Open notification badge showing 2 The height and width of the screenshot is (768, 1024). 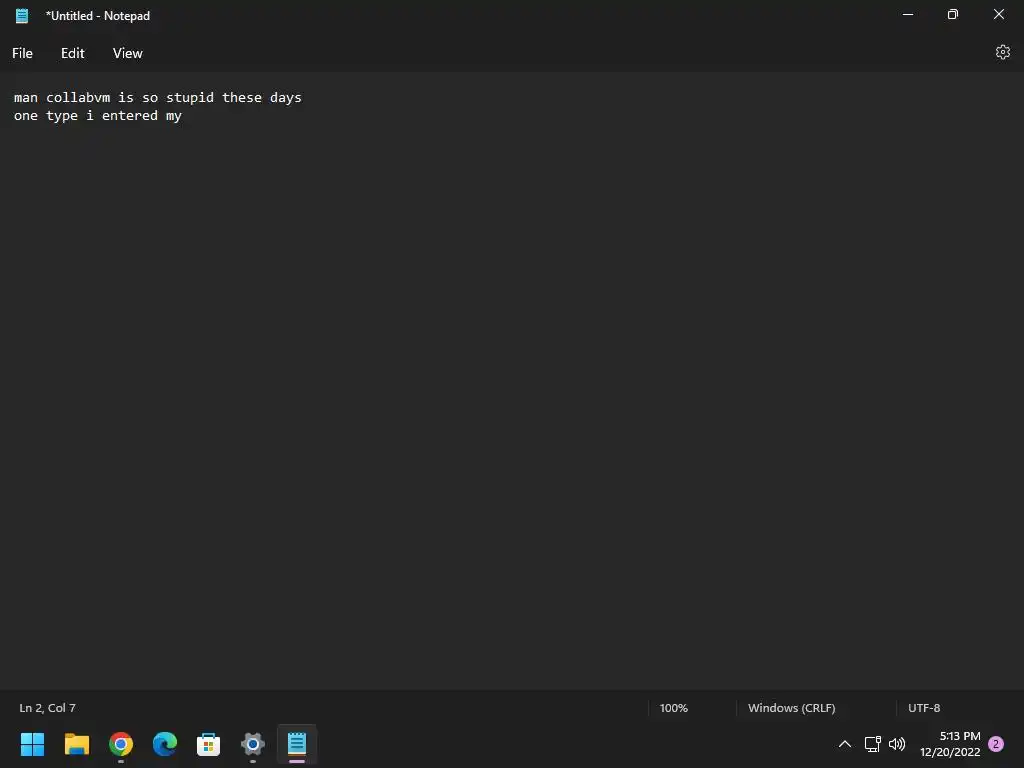pyautogui.click(x=996, y=744)
